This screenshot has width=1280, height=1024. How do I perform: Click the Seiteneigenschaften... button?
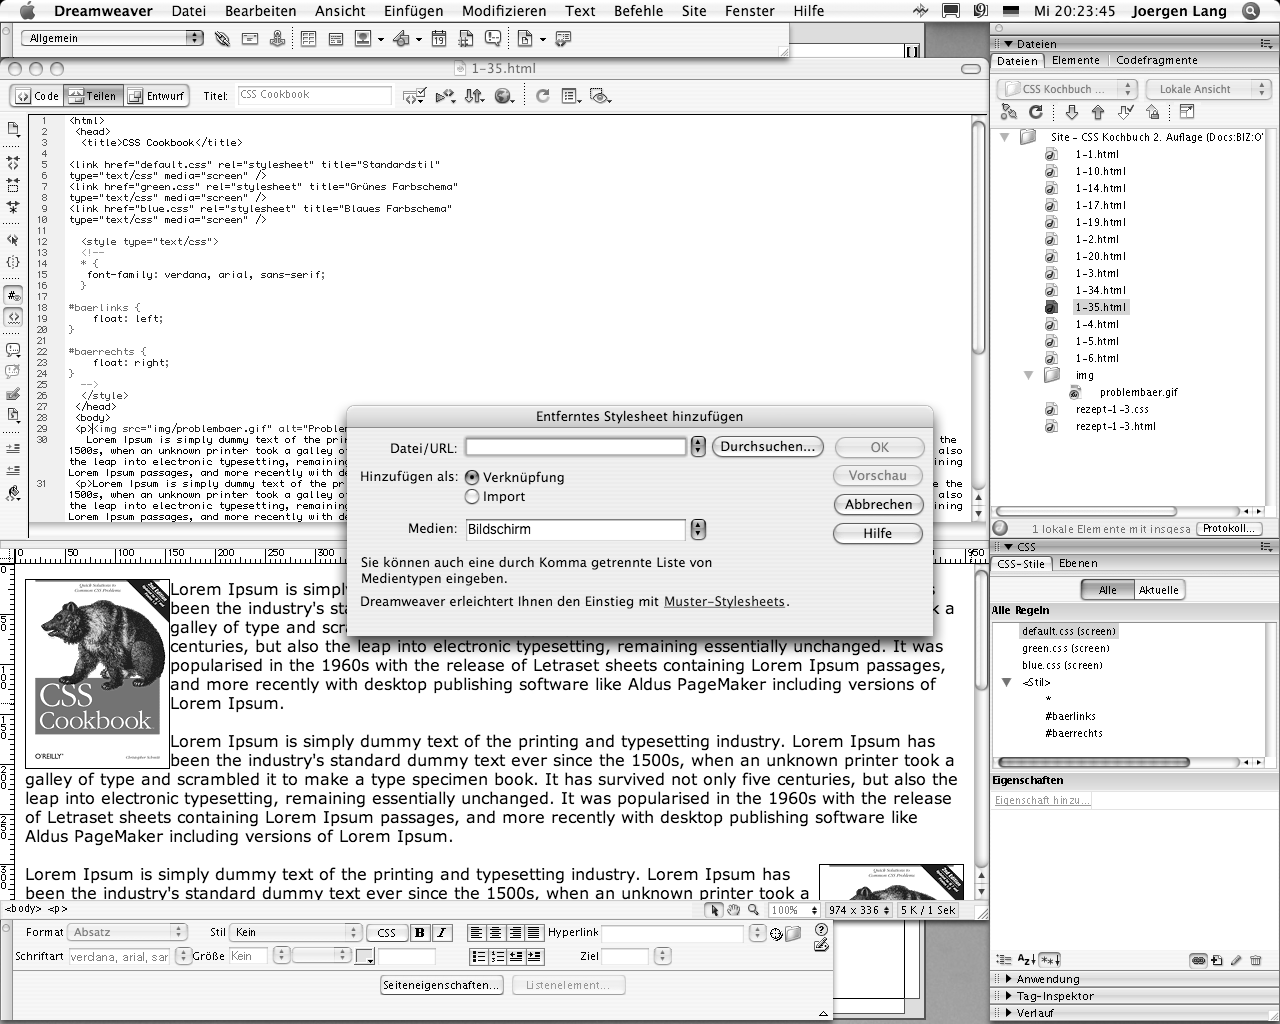(x=441, y=985)
